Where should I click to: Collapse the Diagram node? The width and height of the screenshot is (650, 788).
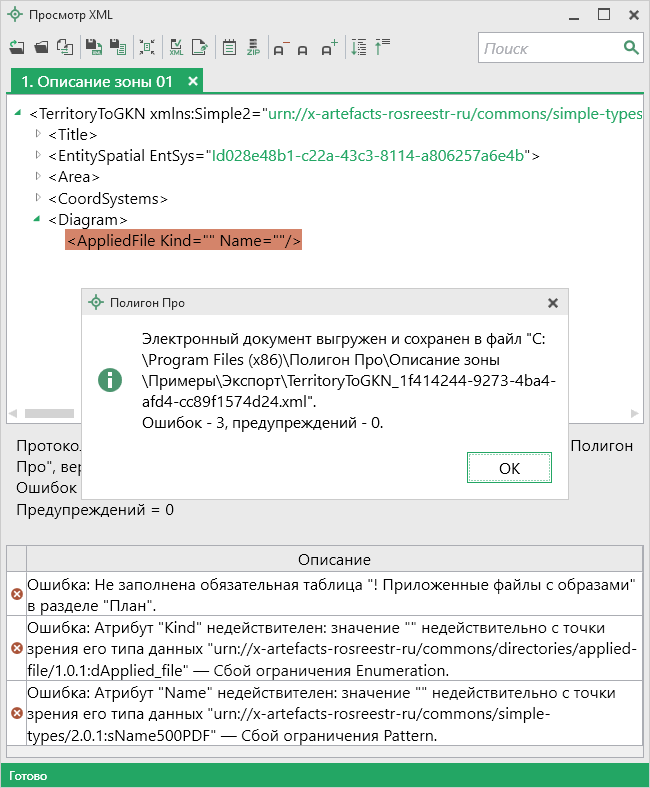pos(38,219)
